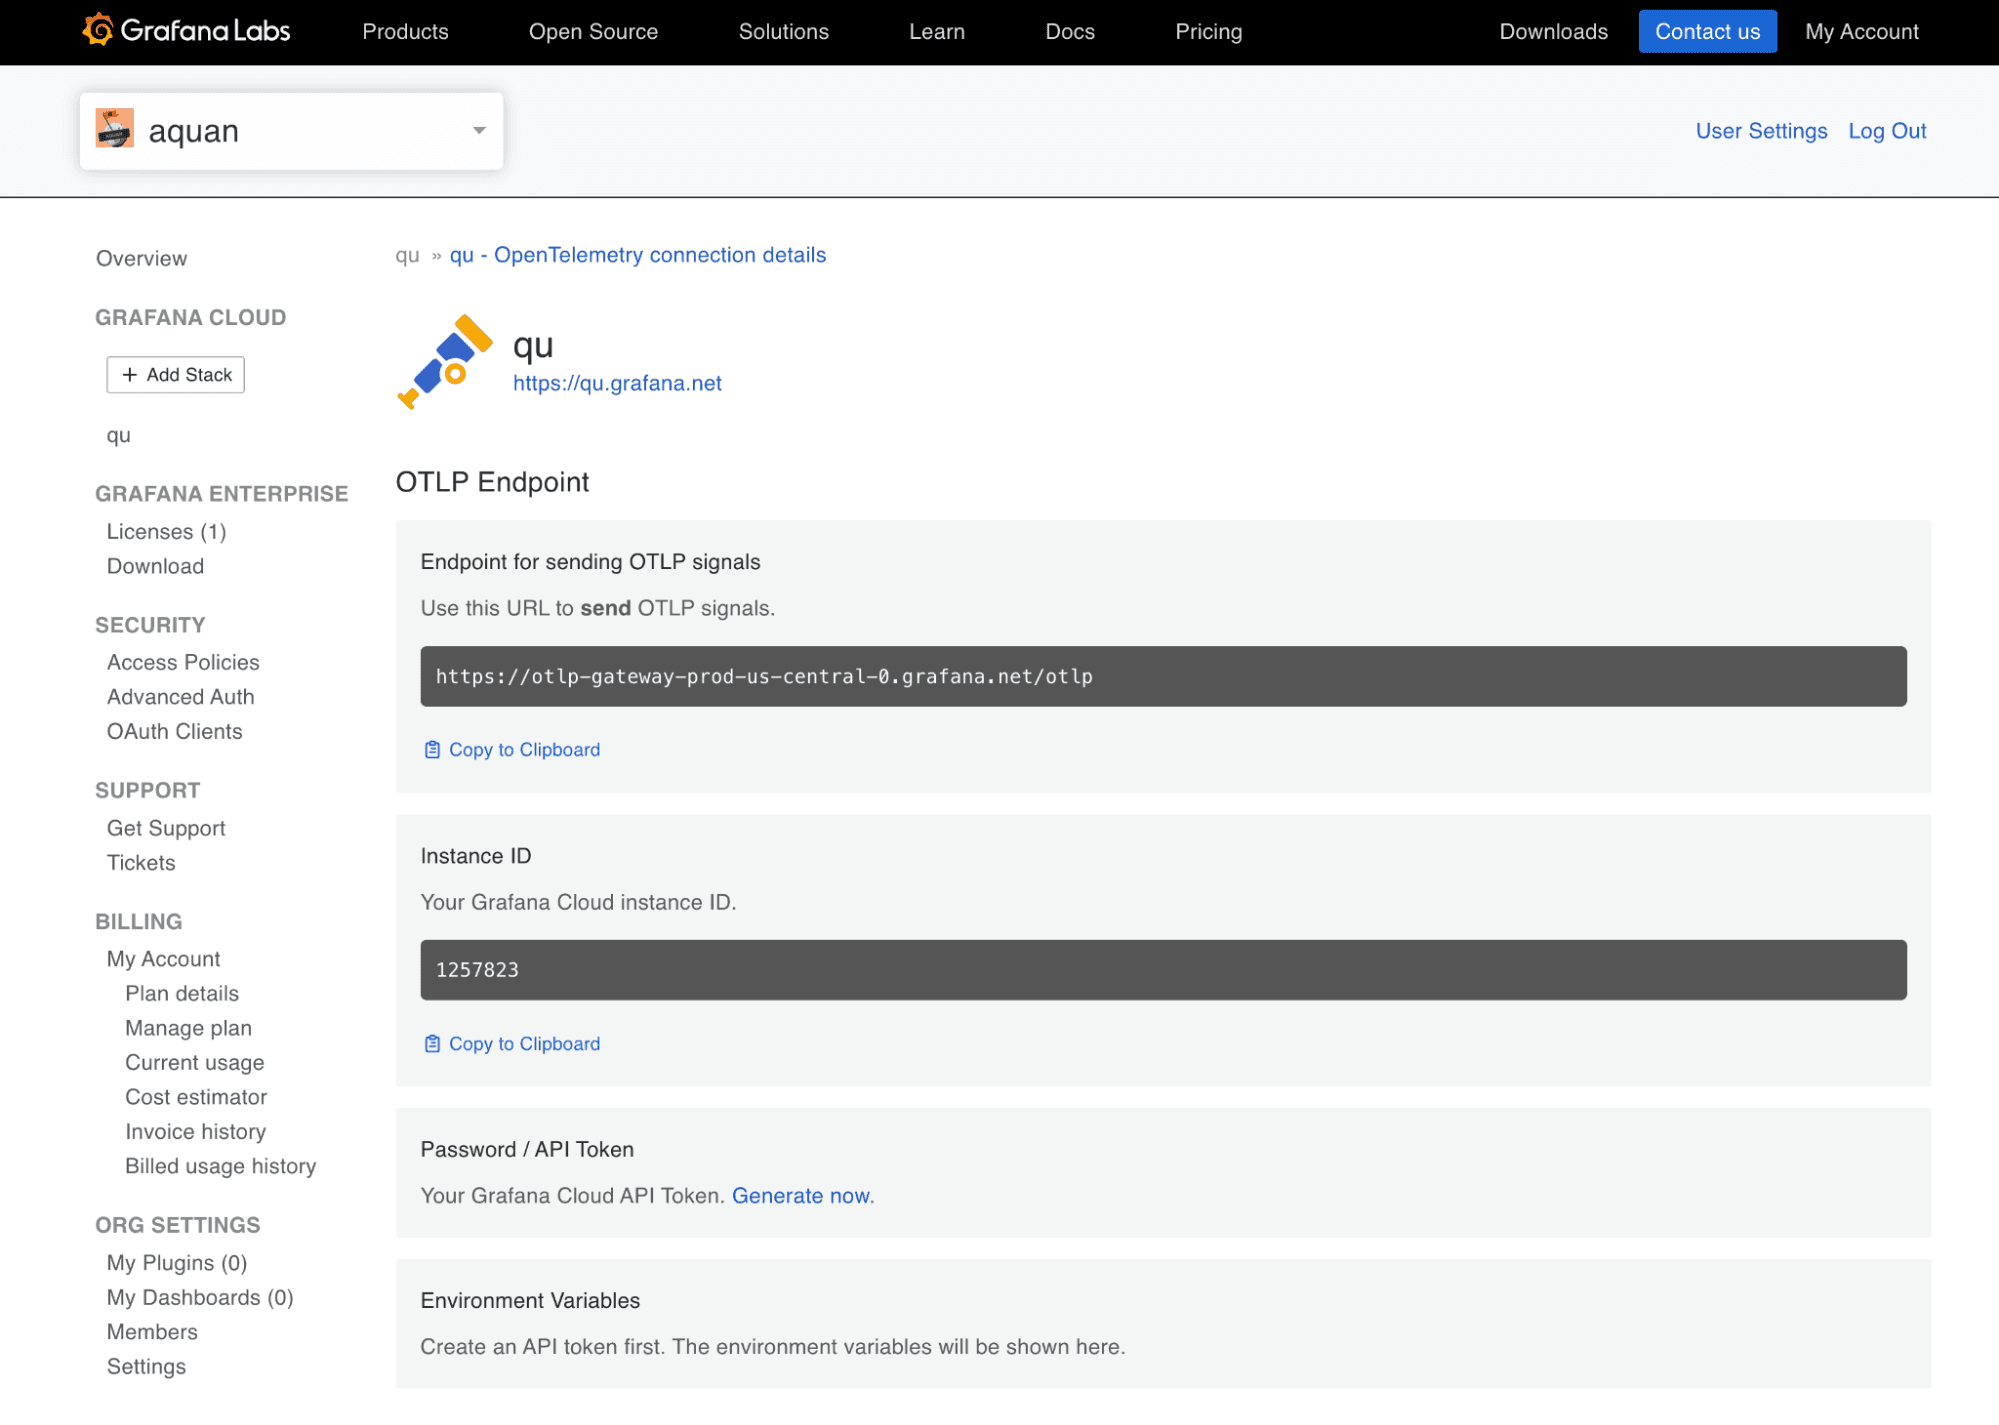Open User Settings link

pos(1760,131)
